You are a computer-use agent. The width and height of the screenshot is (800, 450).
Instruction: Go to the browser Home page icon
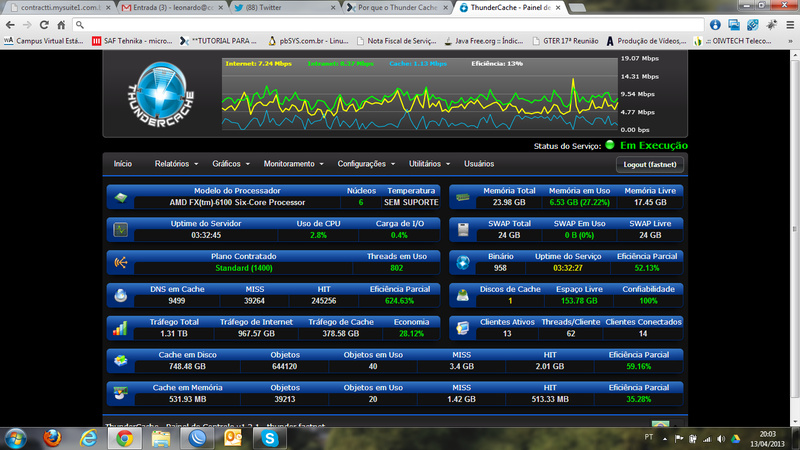click(61, 24)
